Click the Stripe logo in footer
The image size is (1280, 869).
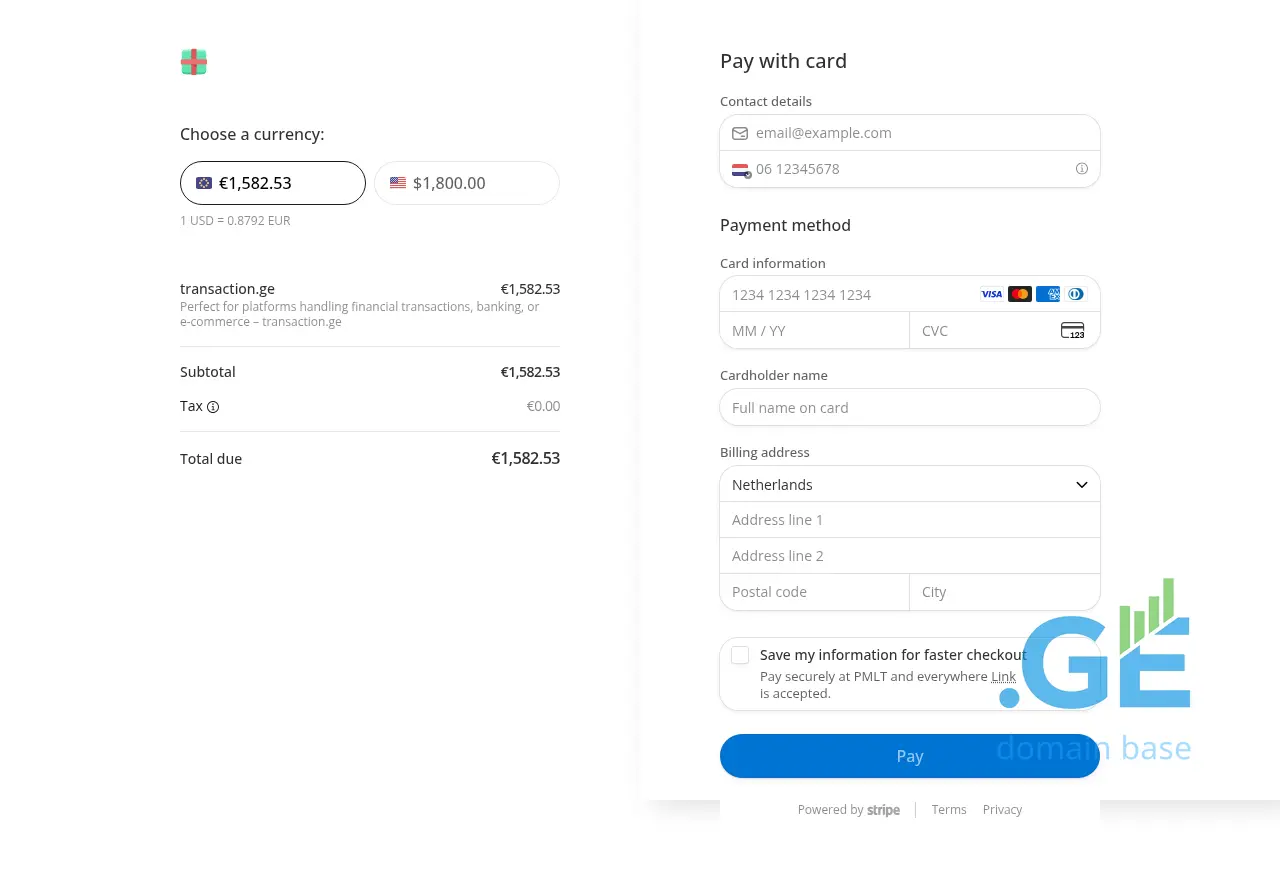click(883, 810)
